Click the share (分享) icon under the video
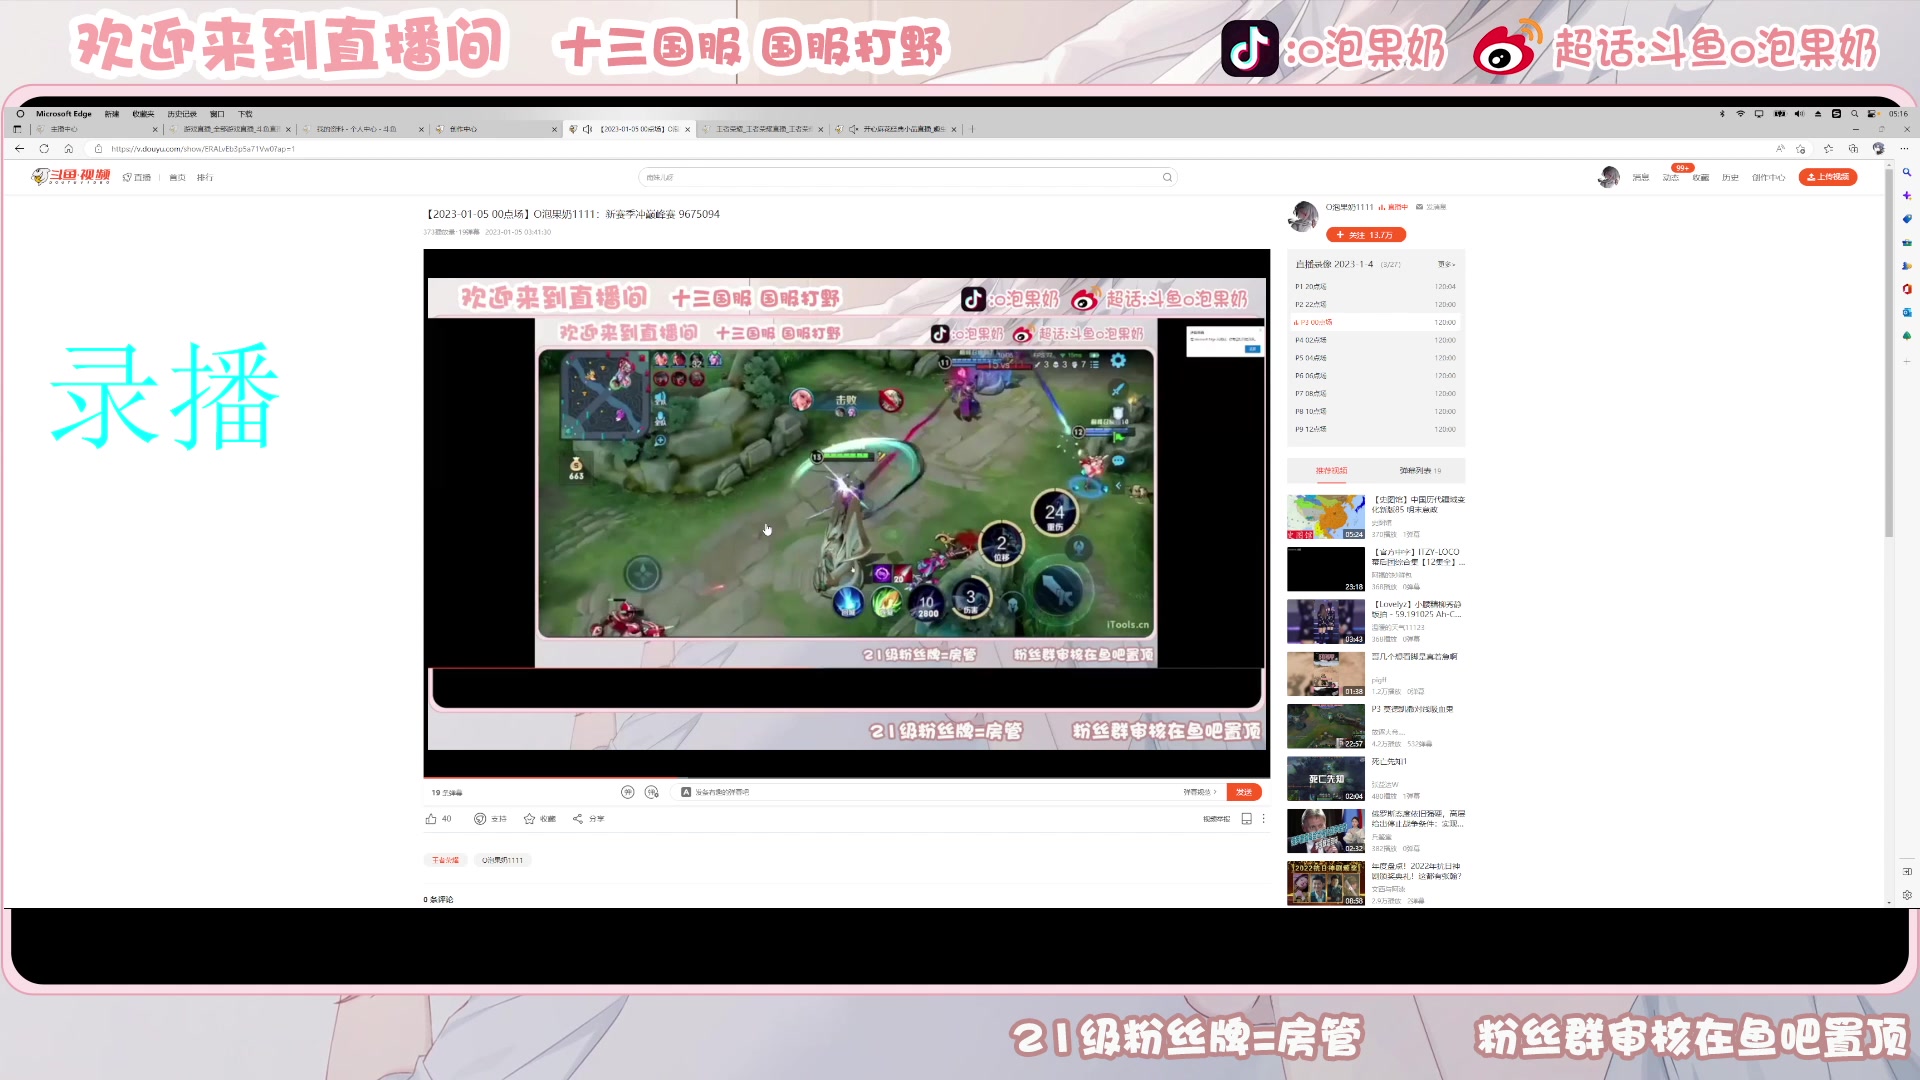1920x1080 pixels. (x=577, y=818)
